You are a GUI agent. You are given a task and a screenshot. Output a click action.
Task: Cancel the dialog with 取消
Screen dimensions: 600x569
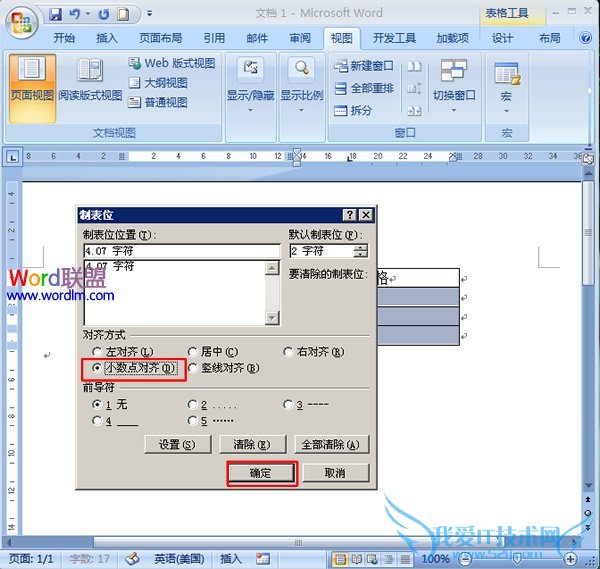point(336,473)
